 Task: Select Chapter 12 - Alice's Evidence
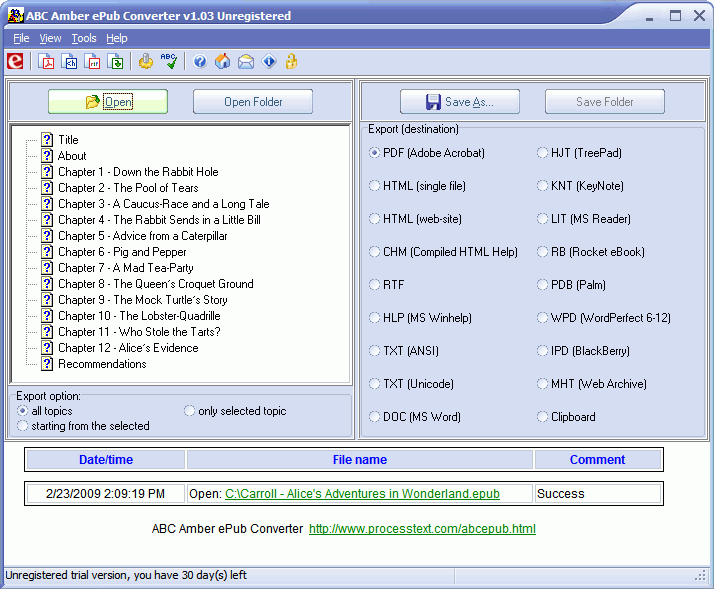click(128, 348)
